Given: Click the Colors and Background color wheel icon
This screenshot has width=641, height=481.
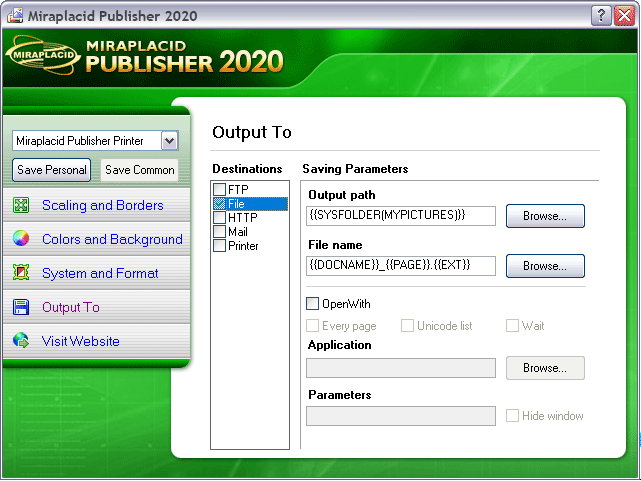Looking at the screenshot, I should pyautogui.click(x=21, y=239).
